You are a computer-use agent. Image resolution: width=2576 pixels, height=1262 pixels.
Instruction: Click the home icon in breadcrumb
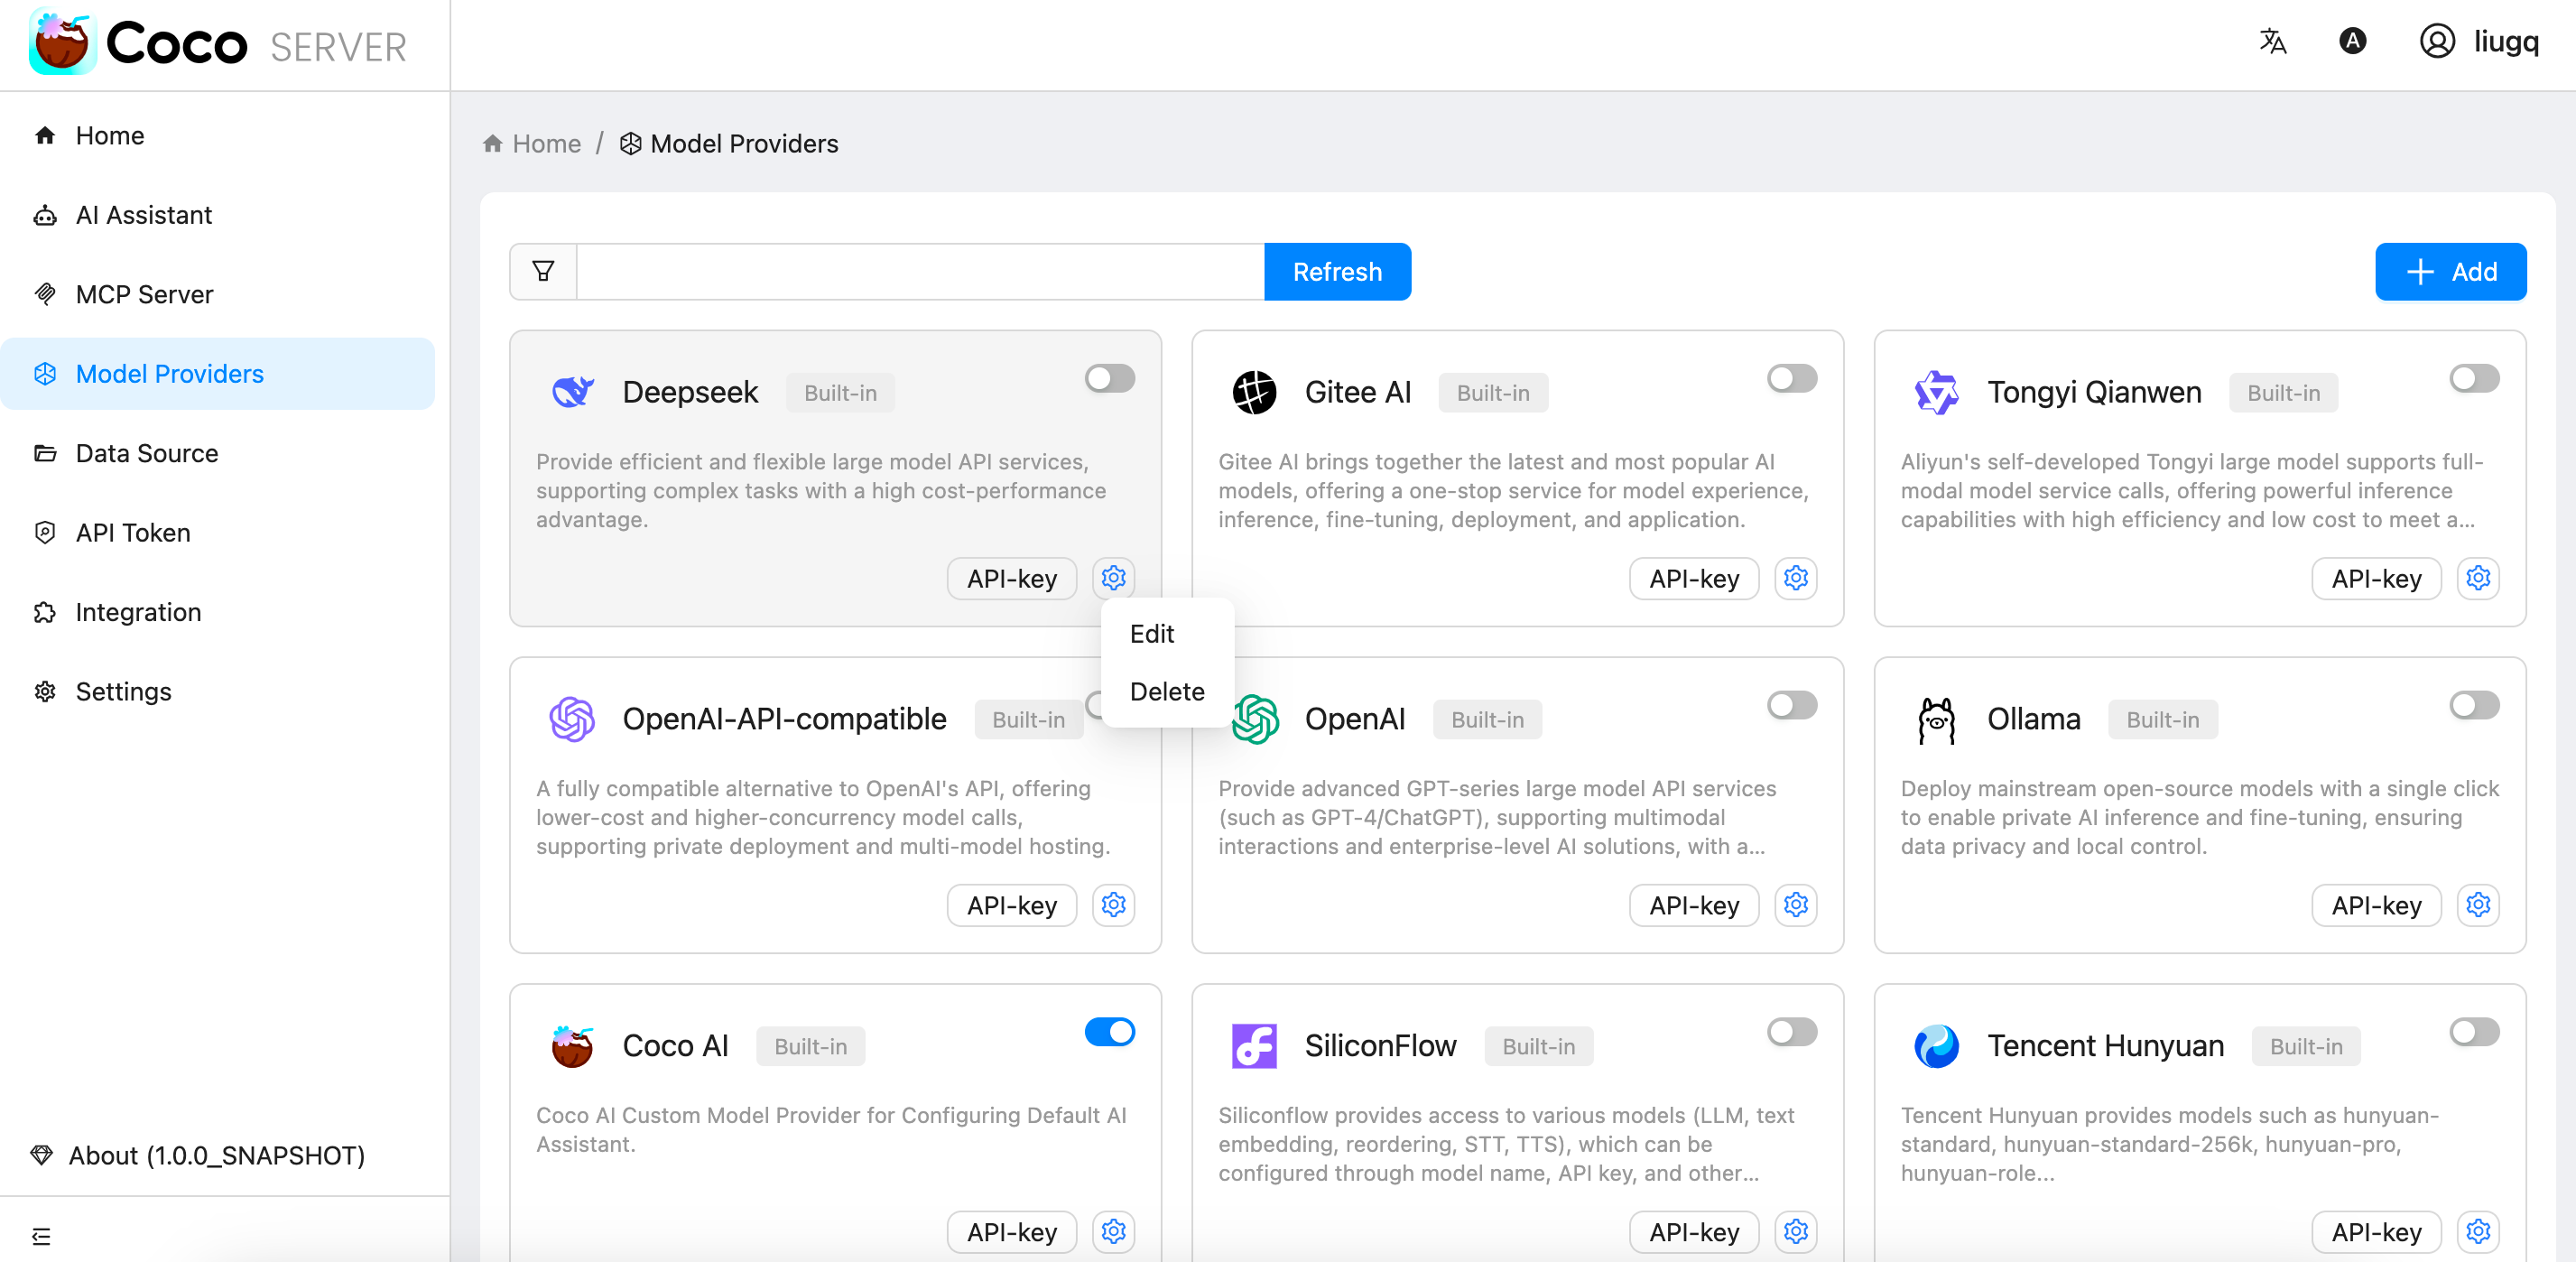coord(492,144)
